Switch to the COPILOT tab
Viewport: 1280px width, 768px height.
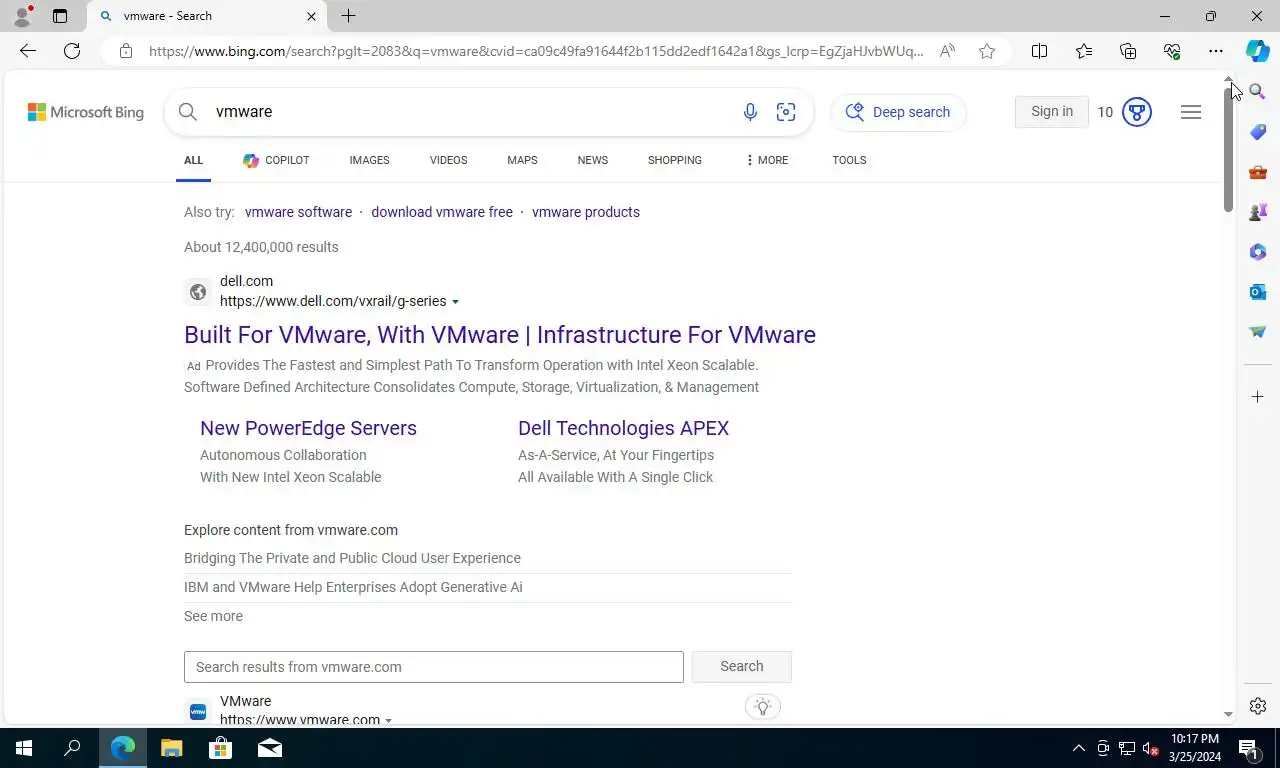pos(276,160)
